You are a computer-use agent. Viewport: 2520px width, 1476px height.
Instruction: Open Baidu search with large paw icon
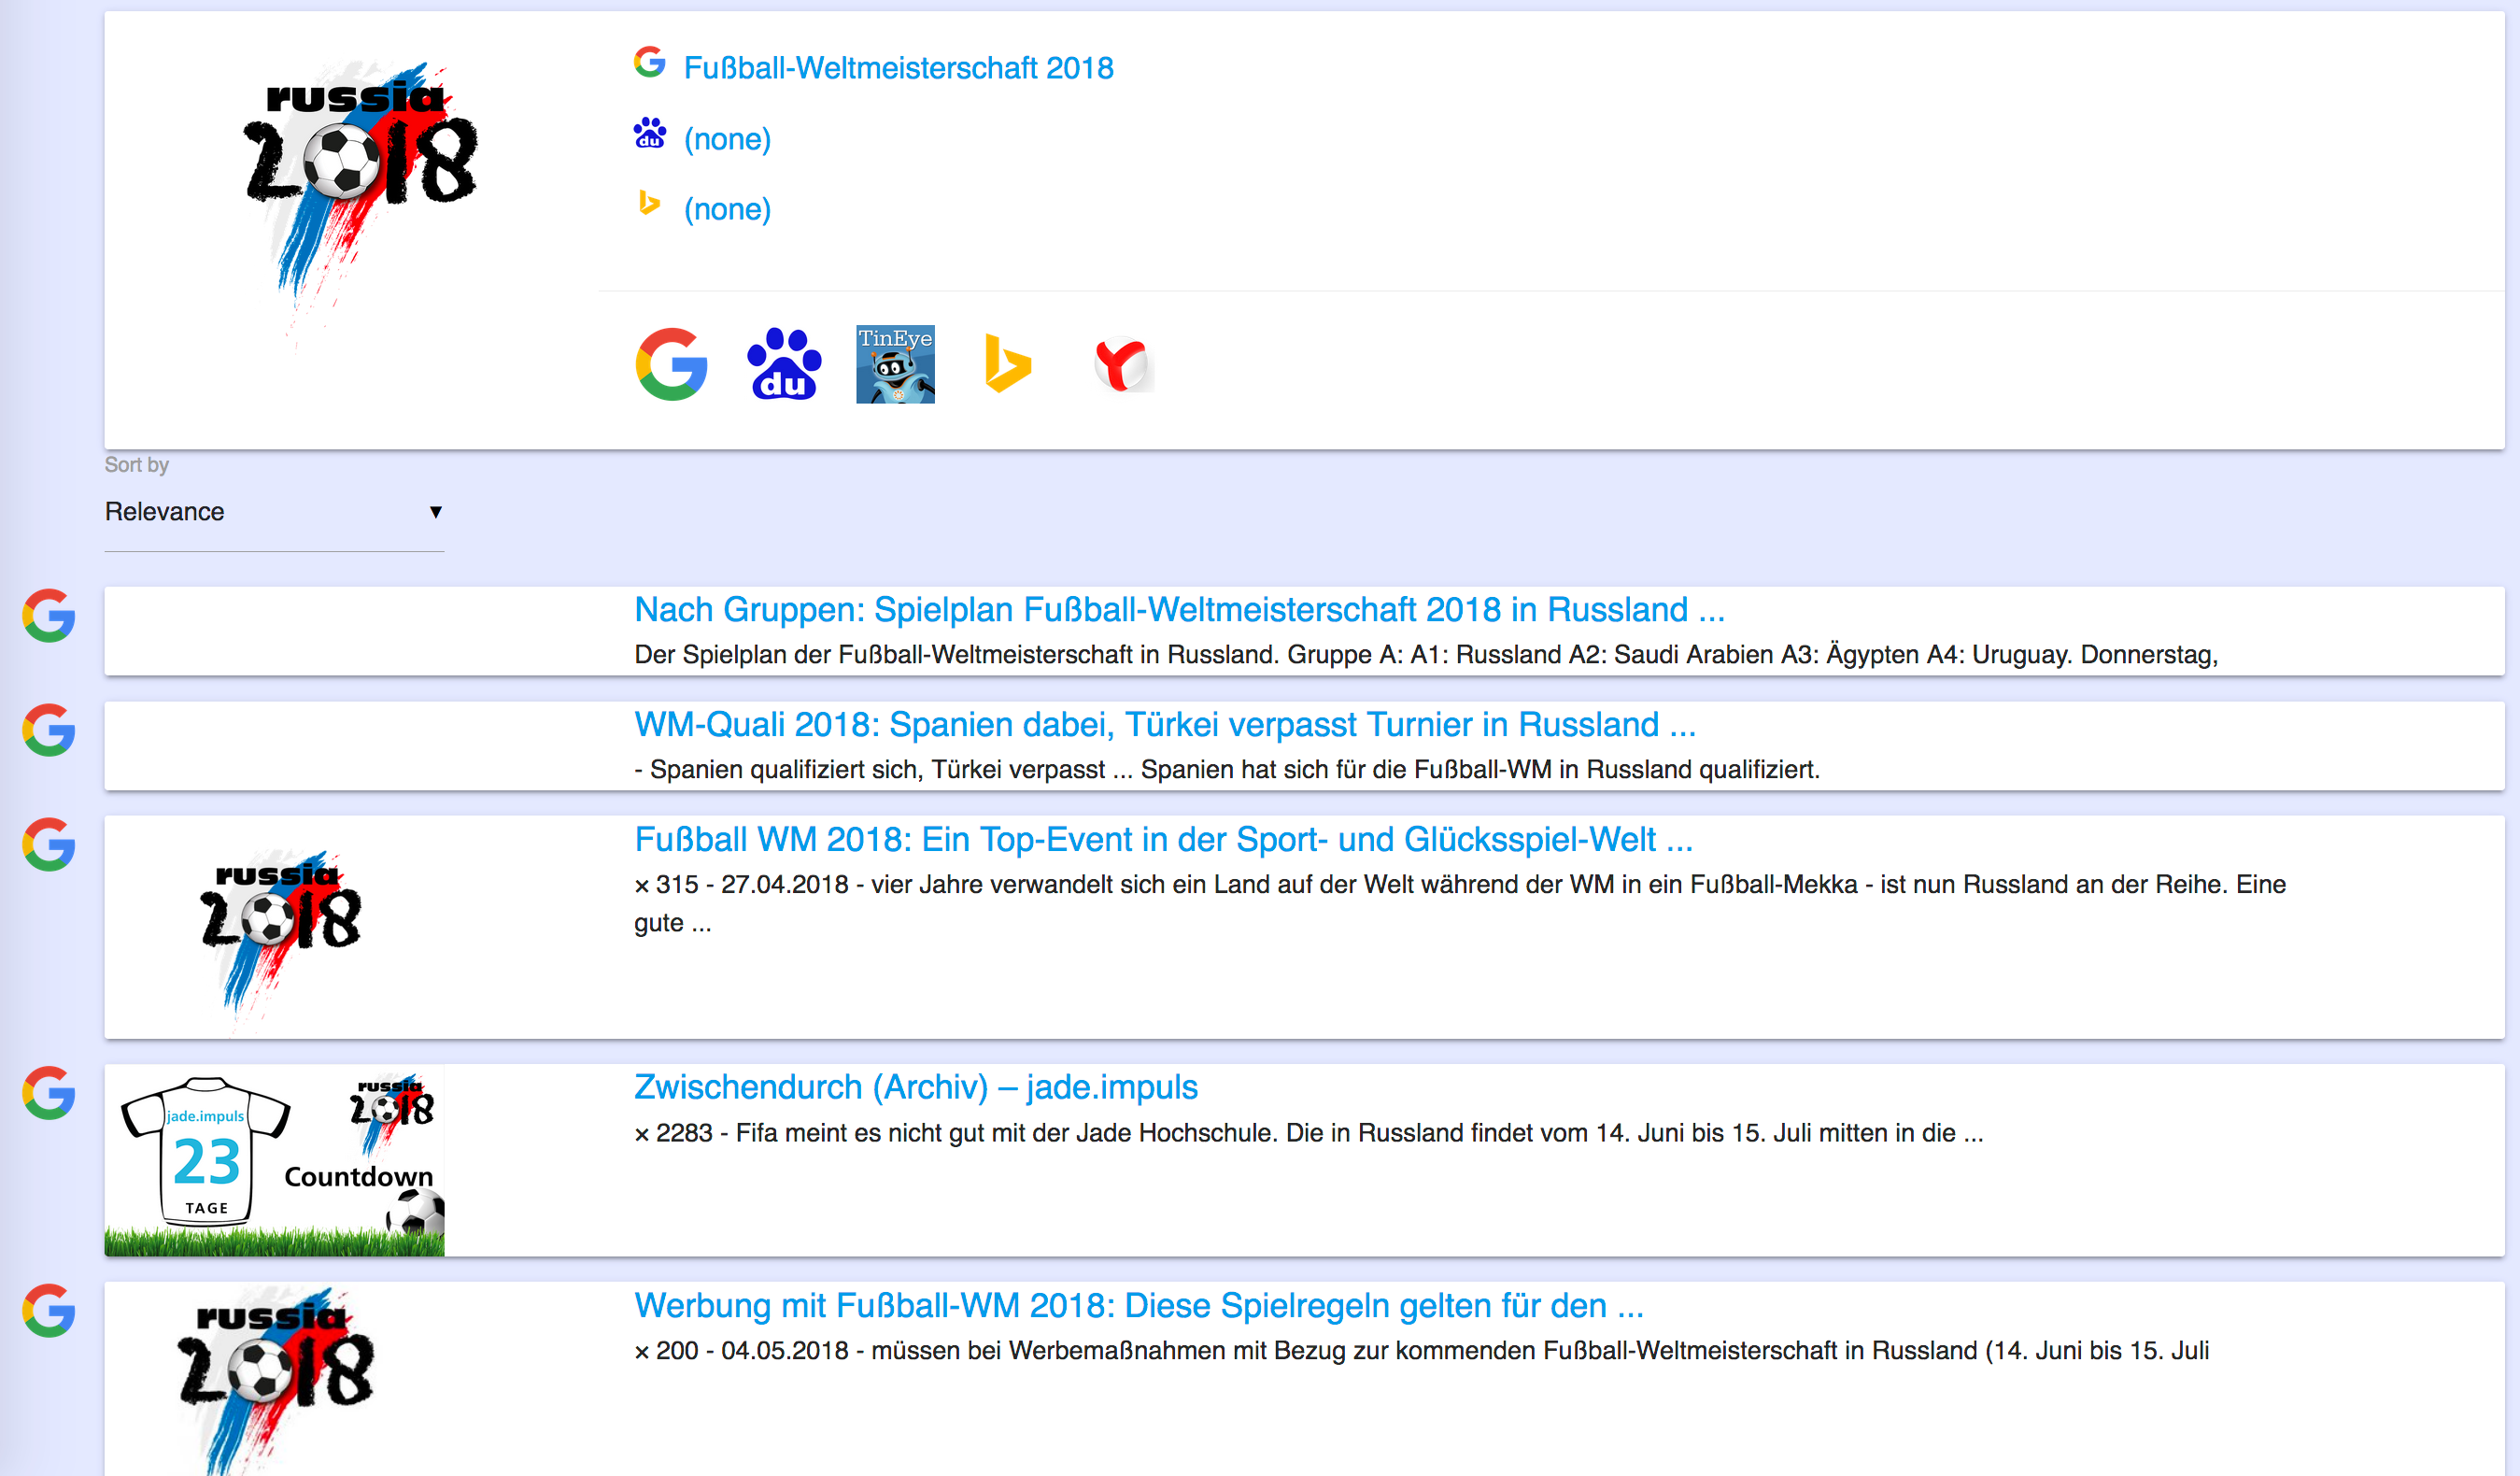(784, 364)
